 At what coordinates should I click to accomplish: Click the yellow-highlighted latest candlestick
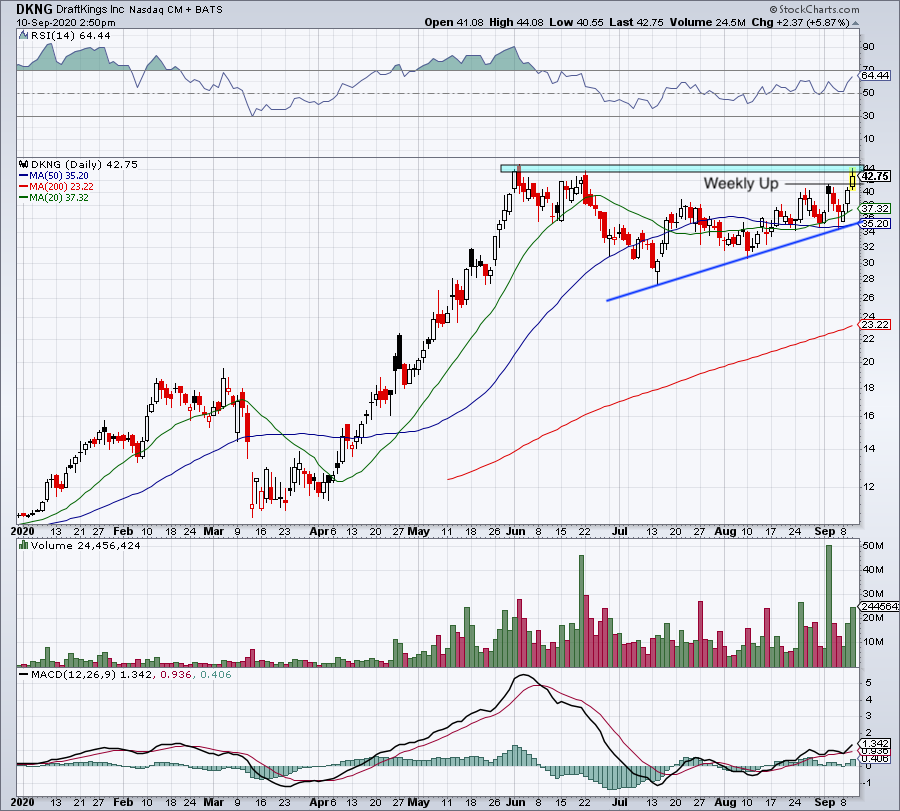coord(852,180)
